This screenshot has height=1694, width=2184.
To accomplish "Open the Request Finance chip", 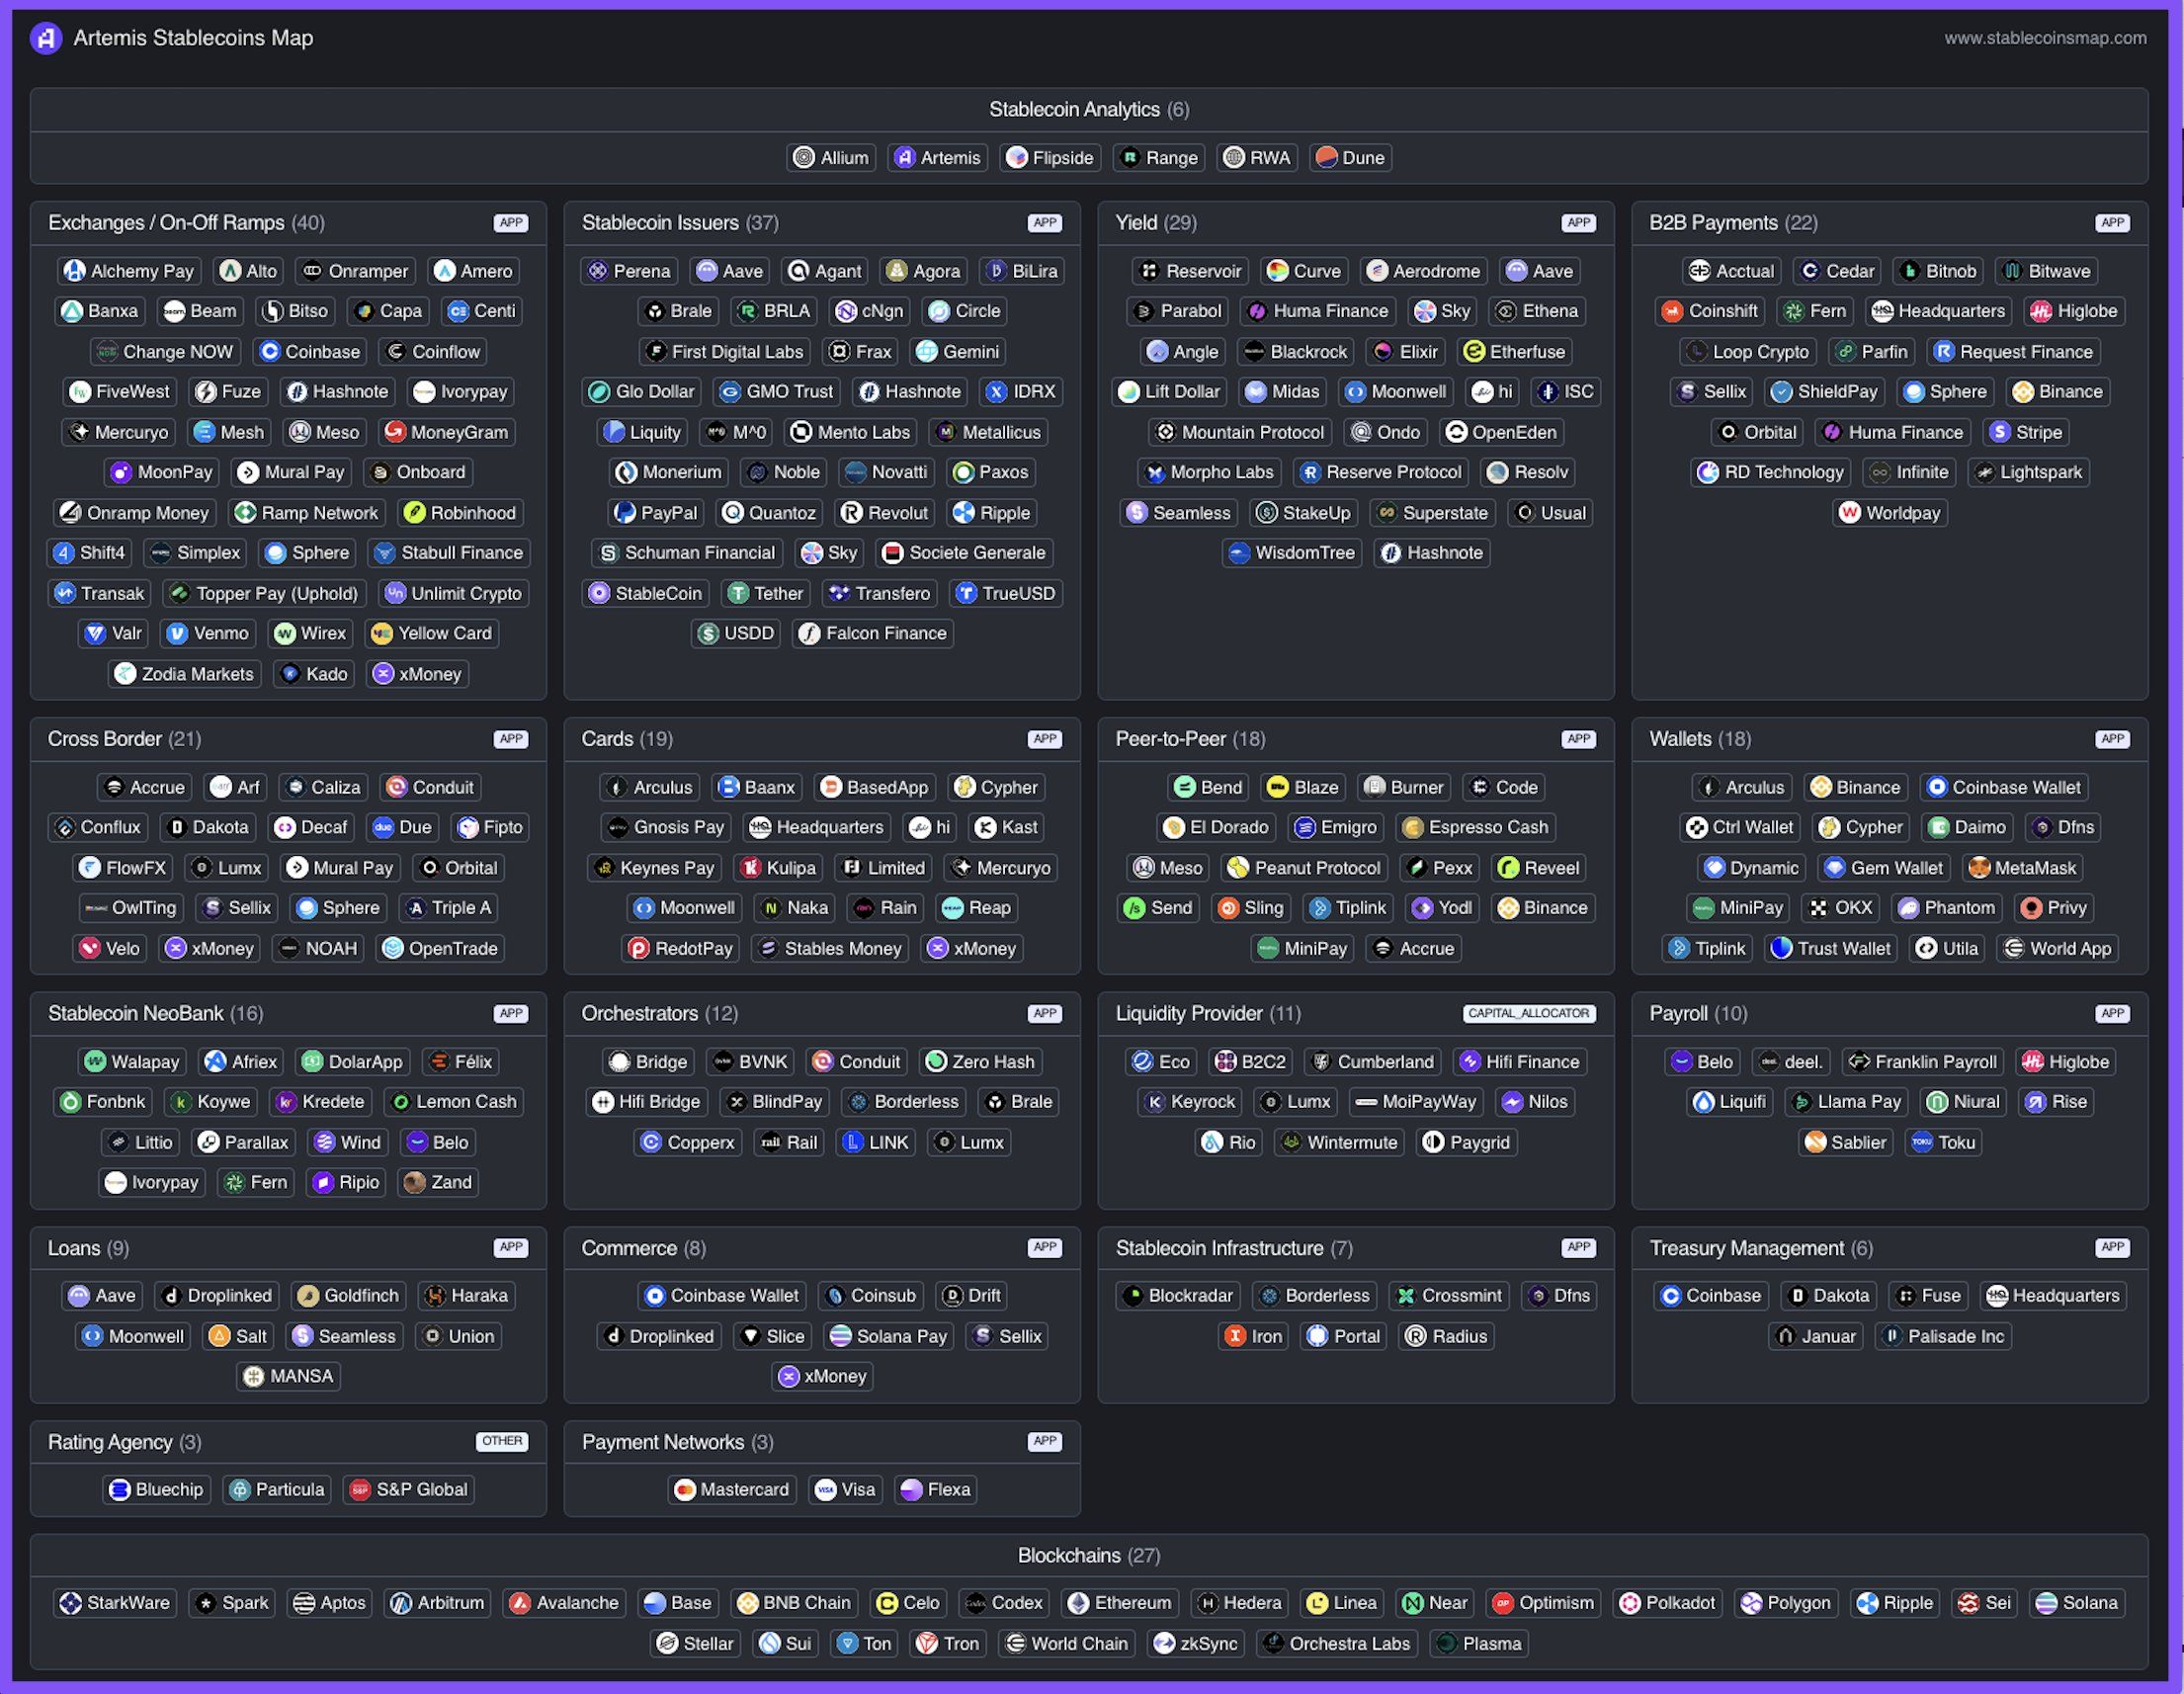I will click(x=2013, y=352).
